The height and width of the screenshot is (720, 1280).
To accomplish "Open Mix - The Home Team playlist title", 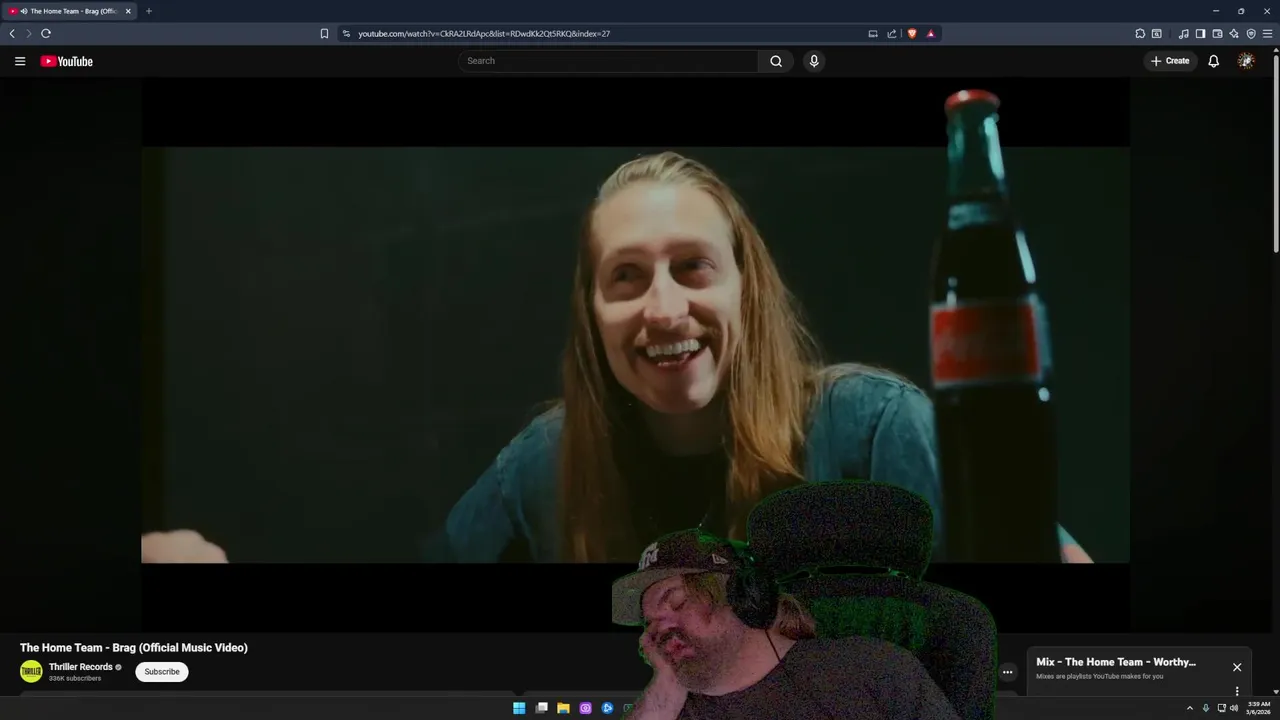I will click(1116, 662).
